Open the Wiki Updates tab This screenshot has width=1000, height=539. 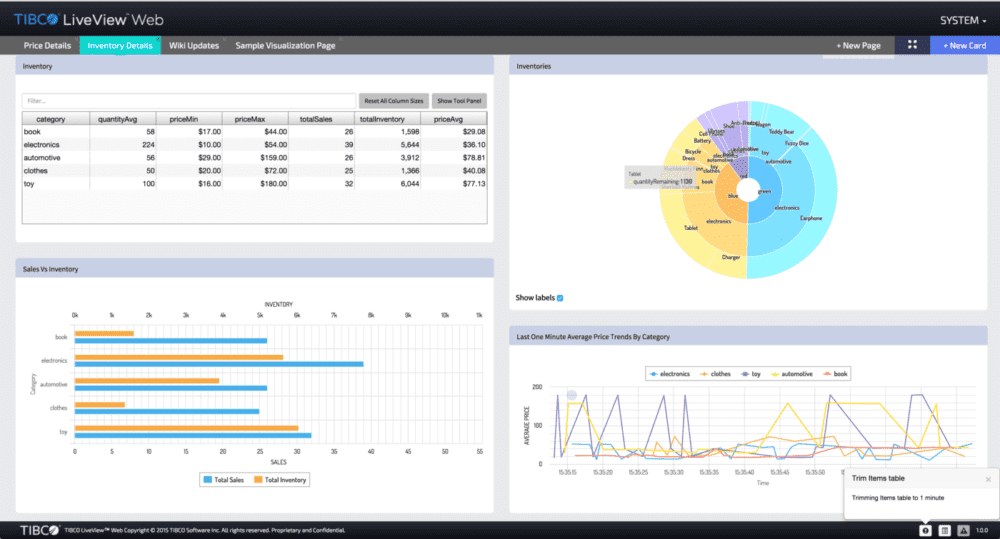193,45
